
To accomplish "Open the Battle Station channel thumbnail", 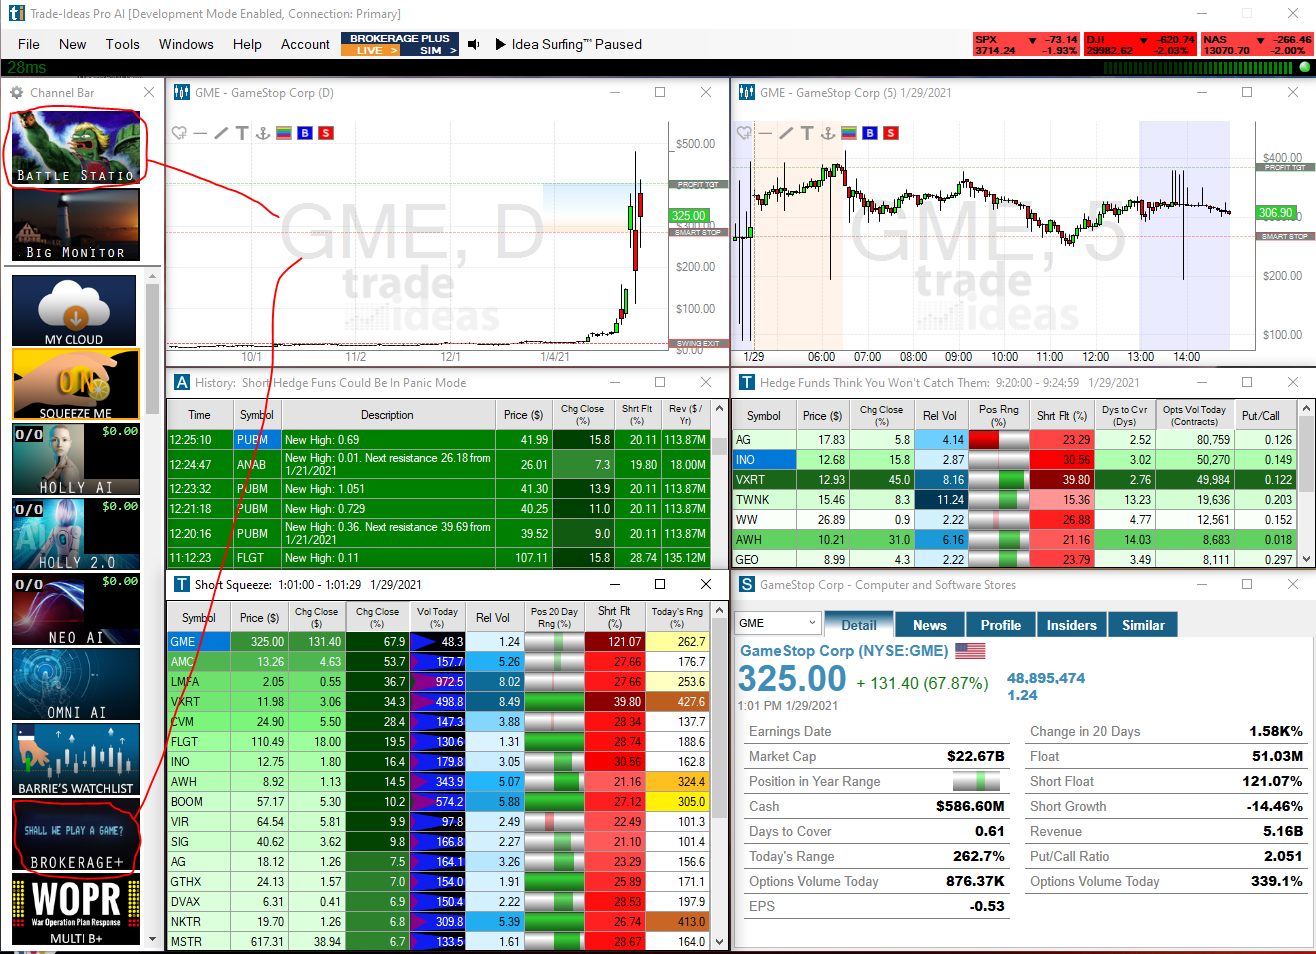I will (76, 148).
